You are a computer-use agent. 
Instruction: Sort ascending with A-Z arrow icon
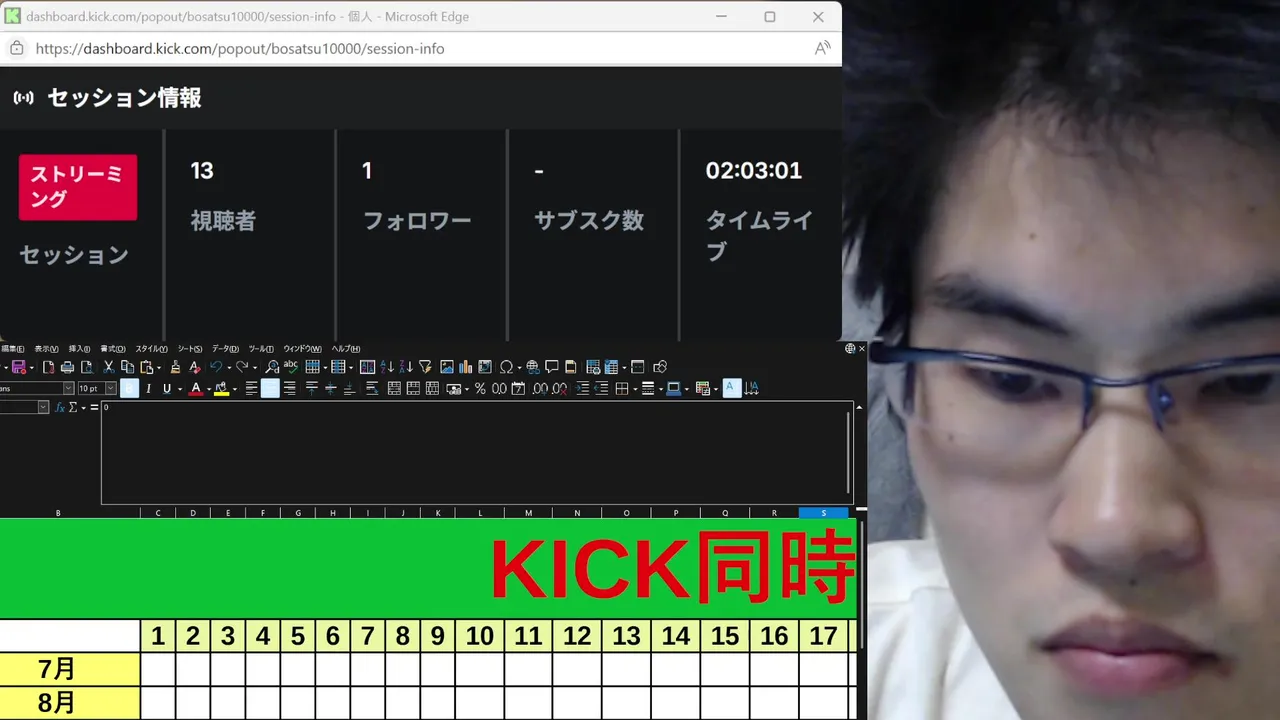click(x=386, y=367)
